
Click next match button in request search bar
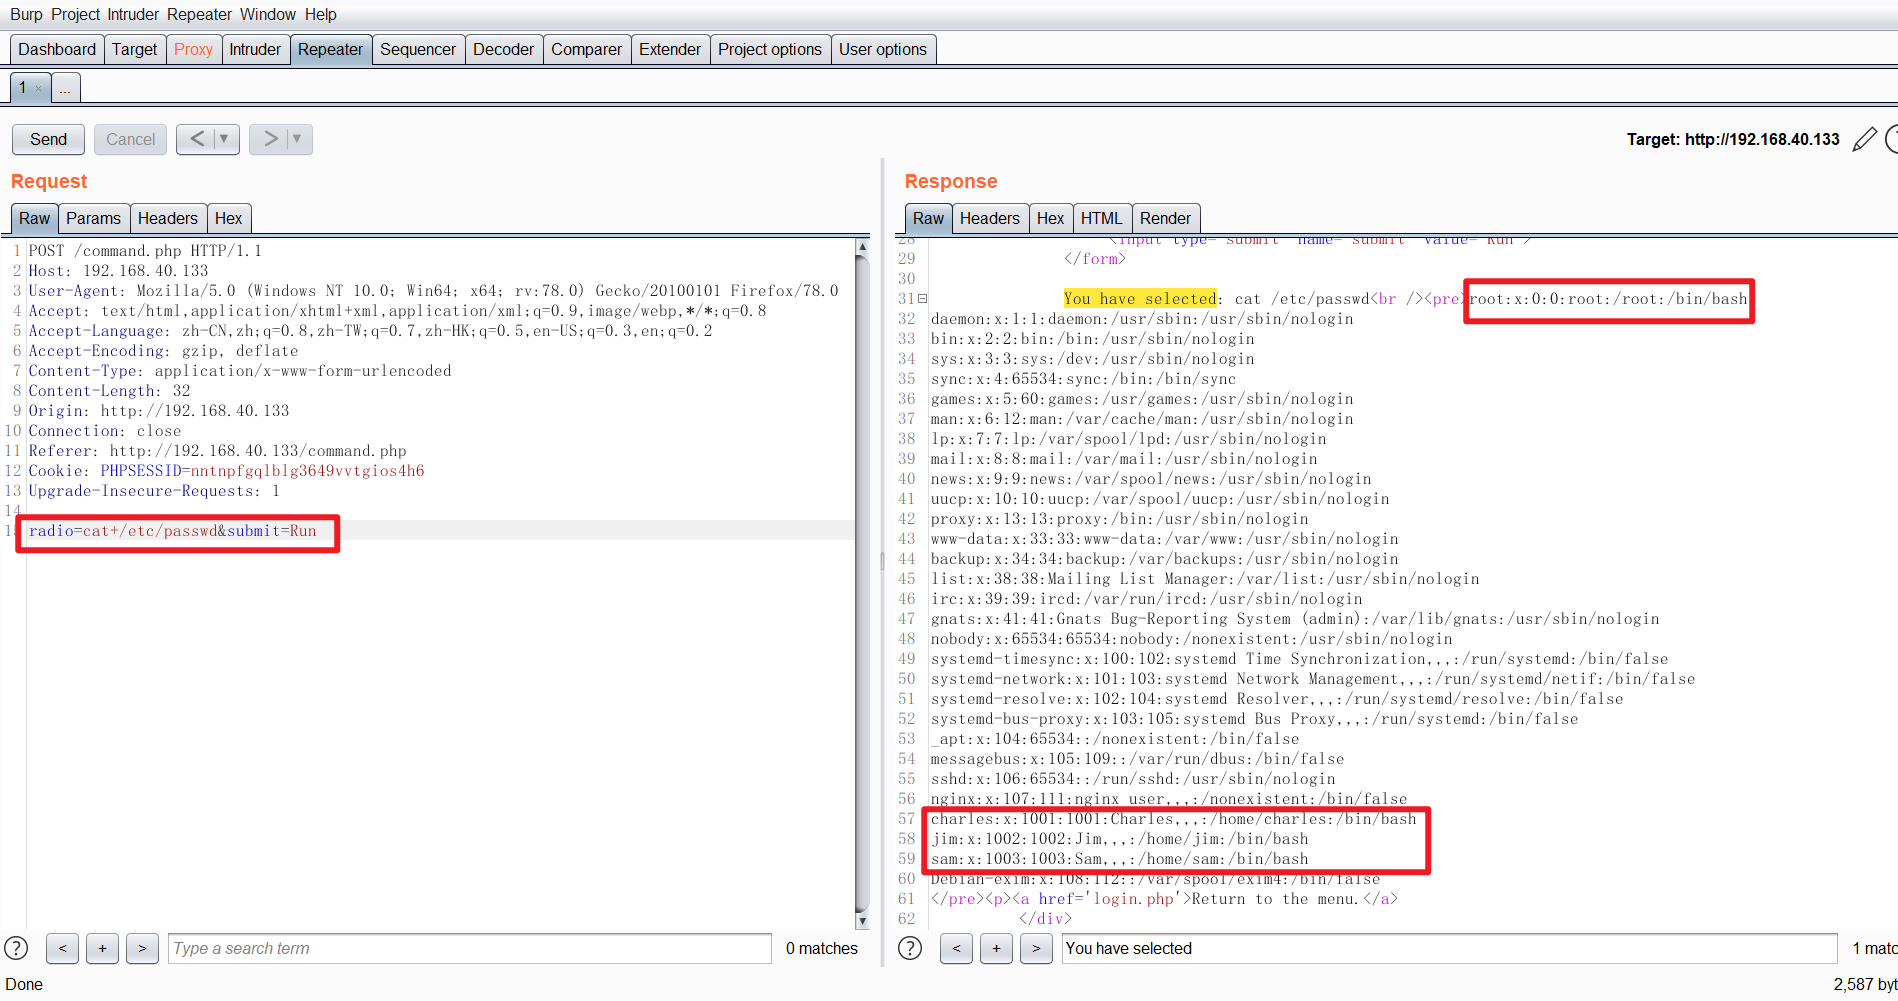pyautogui.click(x=142, y=948)
